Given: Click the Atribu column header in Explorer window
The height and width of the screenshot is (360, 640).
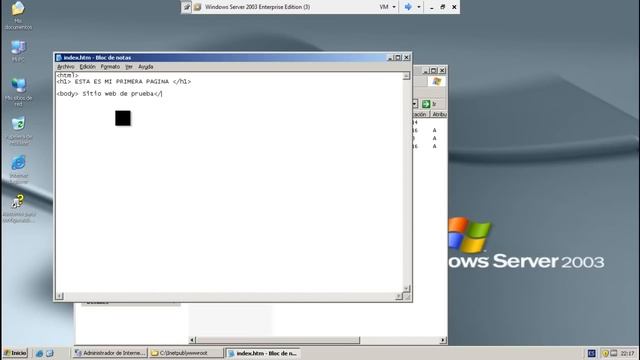Looking at the screenshot, I should click(x=439, y=115).
